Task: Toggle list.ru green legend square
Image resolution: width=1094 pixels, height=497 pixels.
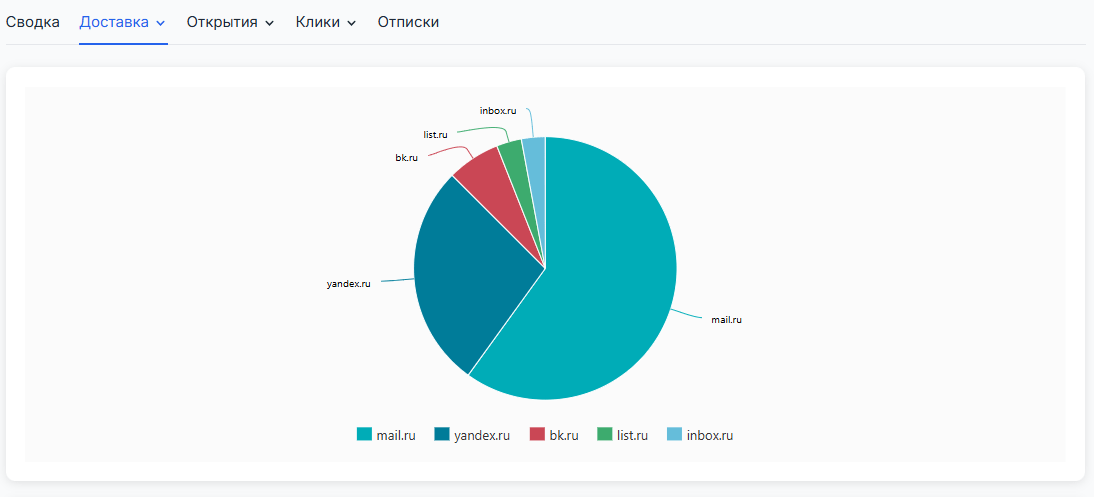Action: 604,434
